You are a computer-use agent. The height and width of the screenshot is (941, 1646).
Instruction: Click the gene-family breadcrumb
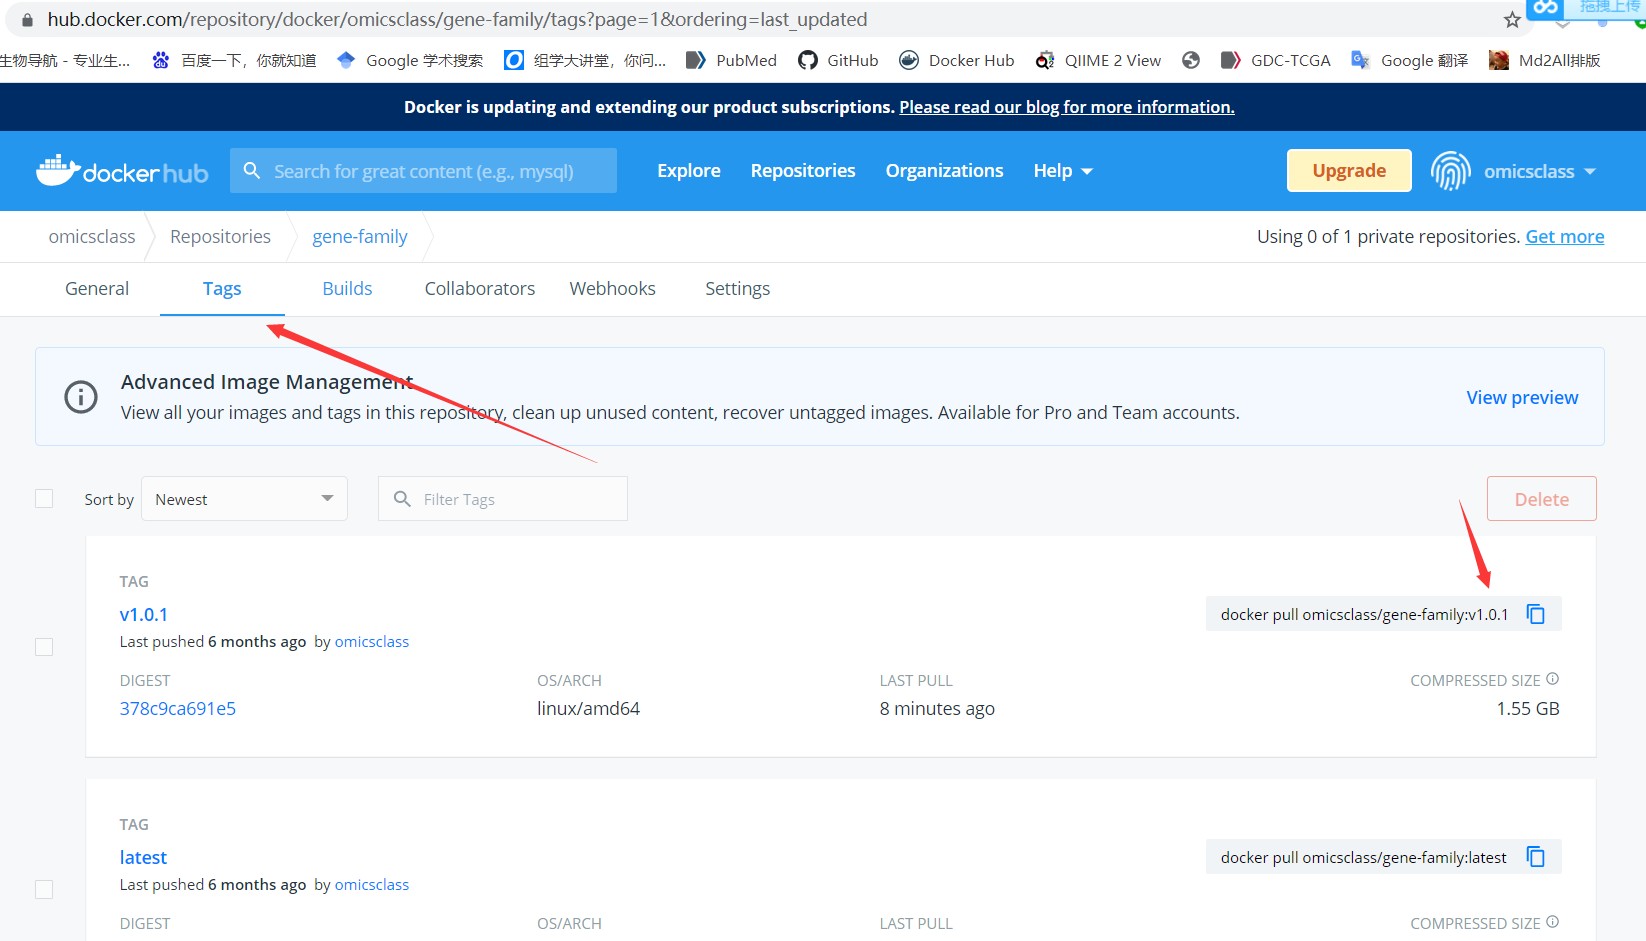click(x=360, y=236)
